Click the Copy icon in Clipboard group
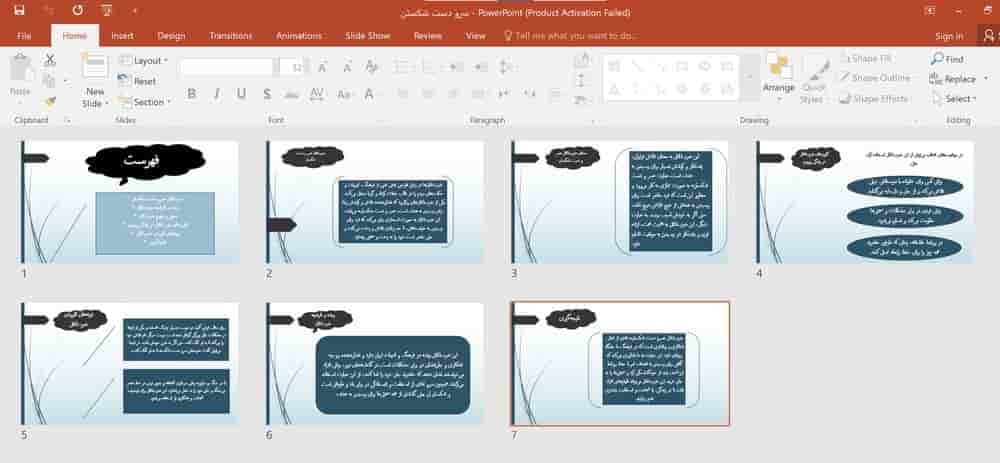Screen dimensions: 1000x463 pos(49,81)
